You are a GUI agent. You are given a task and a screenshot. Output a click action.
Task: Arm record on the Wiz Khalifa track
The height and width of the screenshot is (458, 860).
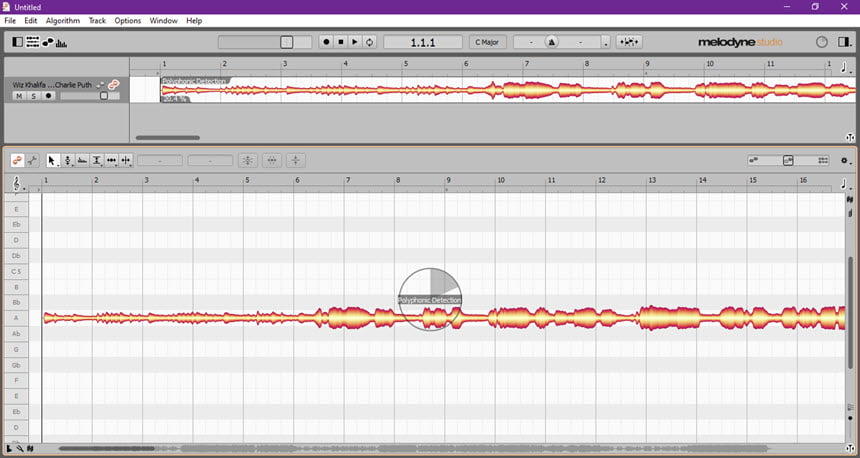click(x=48, y=96)
